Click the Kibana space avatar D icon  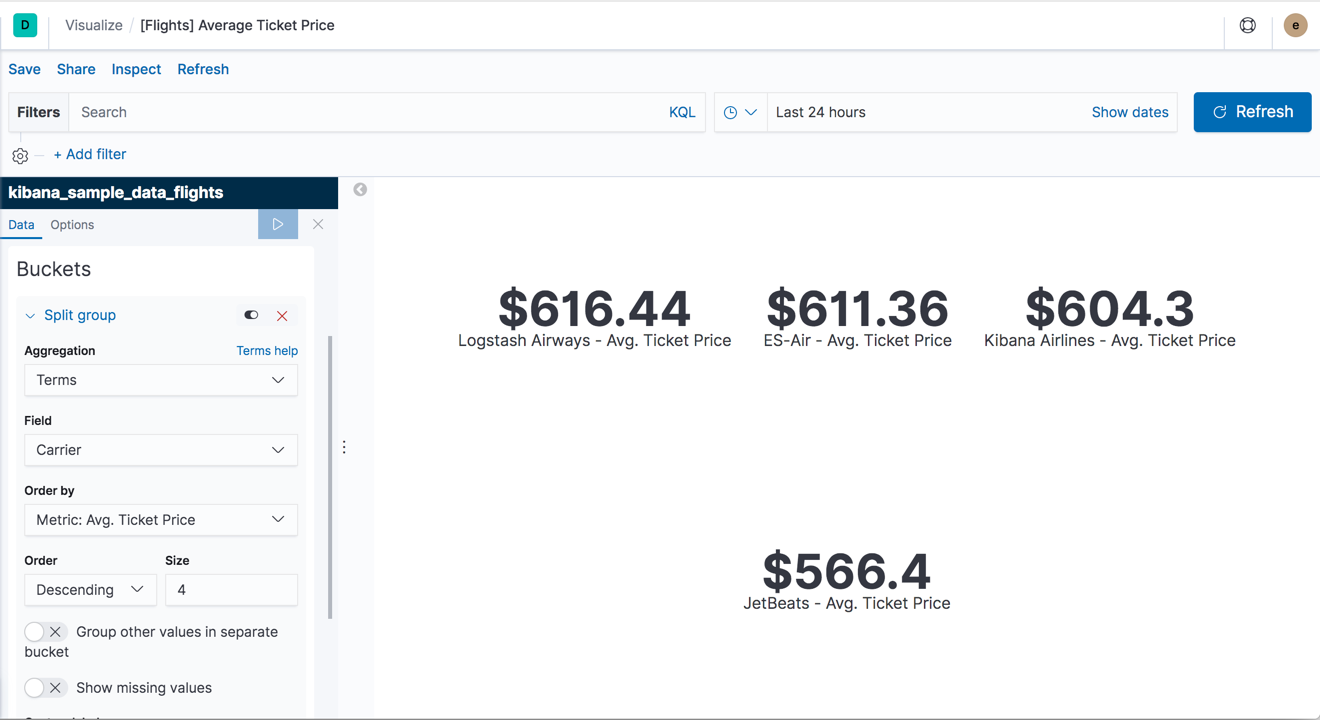click(x=25, y=25)
